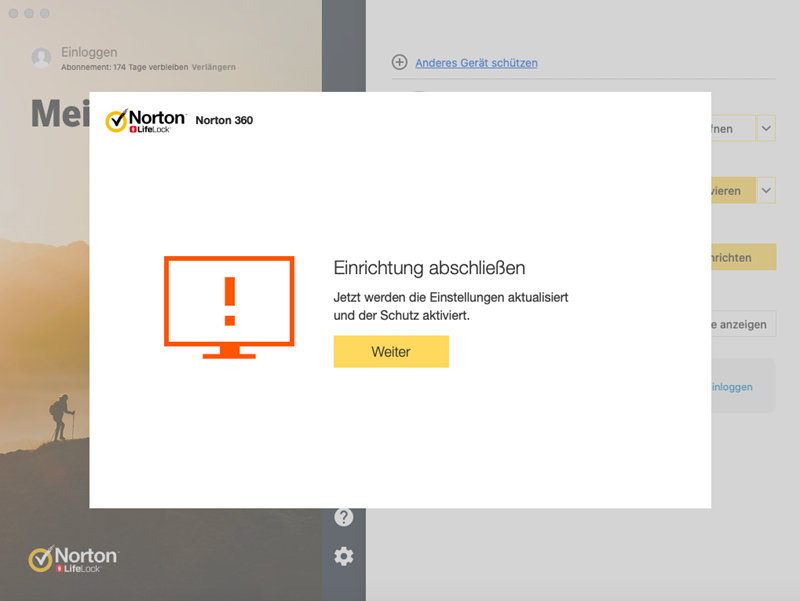
Task: Click the Verlängern subscription link
Action: pos(213,67)
